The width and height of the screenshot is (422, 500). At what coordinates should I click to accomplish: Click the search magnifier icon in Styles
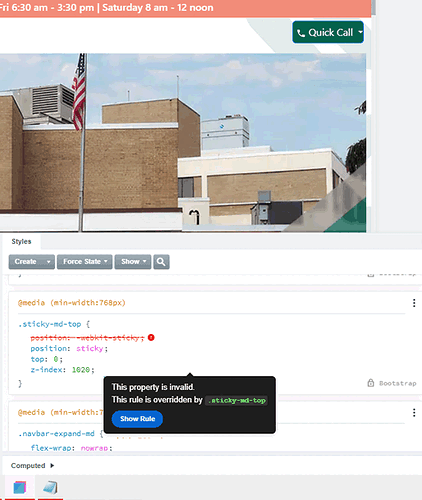point(161,262)
